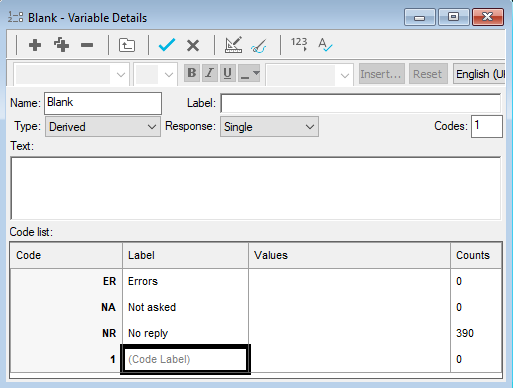
Task: Click the add multiple codes icon
Action: pos(61,45)
